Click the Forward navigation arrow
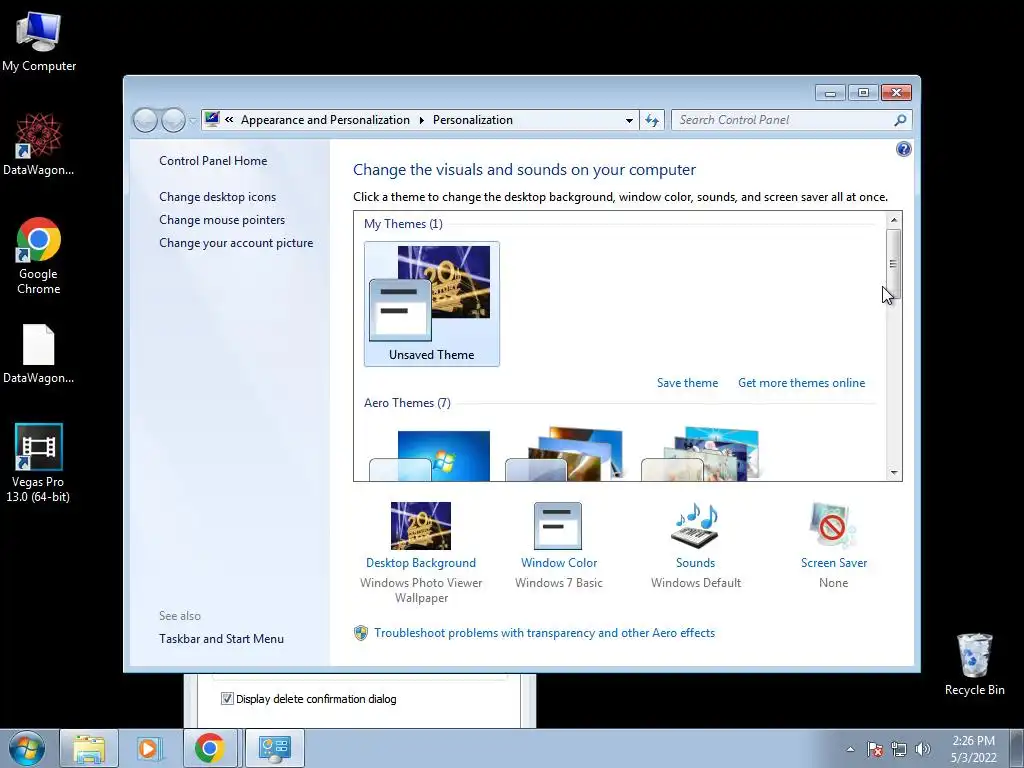Screen dimensions: 1024x768 173,120
